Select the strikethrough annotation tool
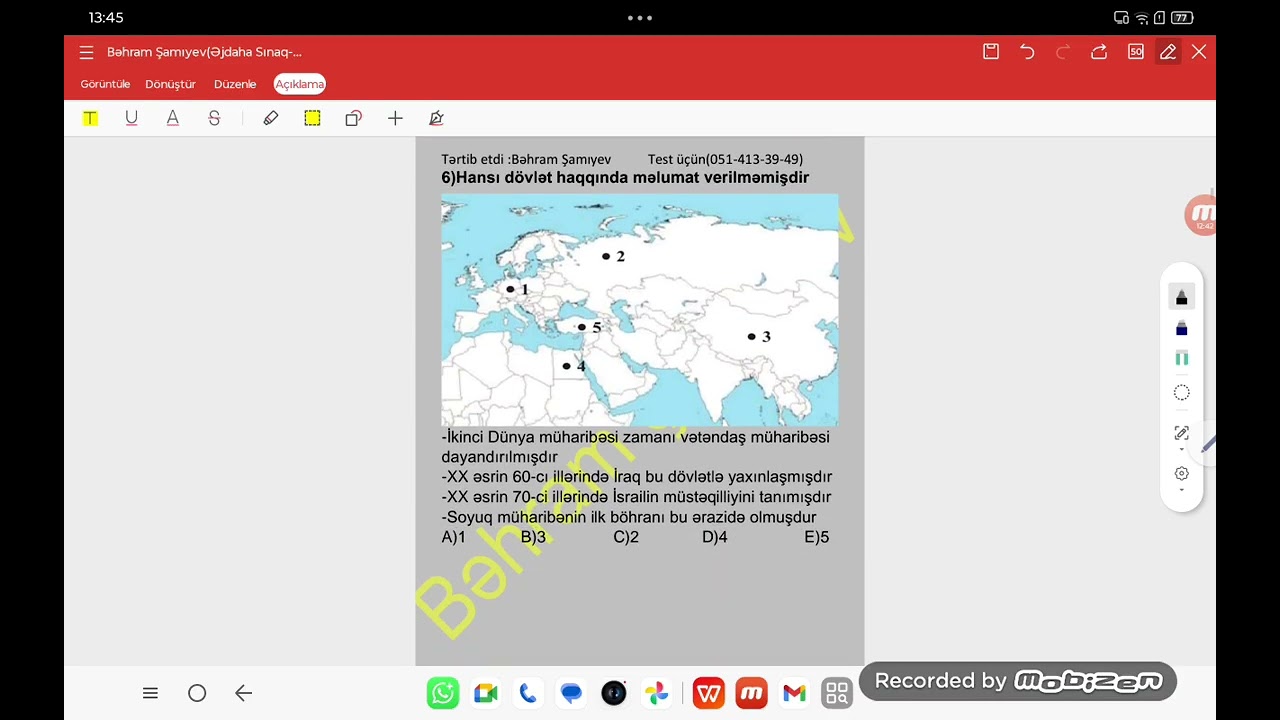Screen dimensions: 1280x720 click(x=214, y=118)
